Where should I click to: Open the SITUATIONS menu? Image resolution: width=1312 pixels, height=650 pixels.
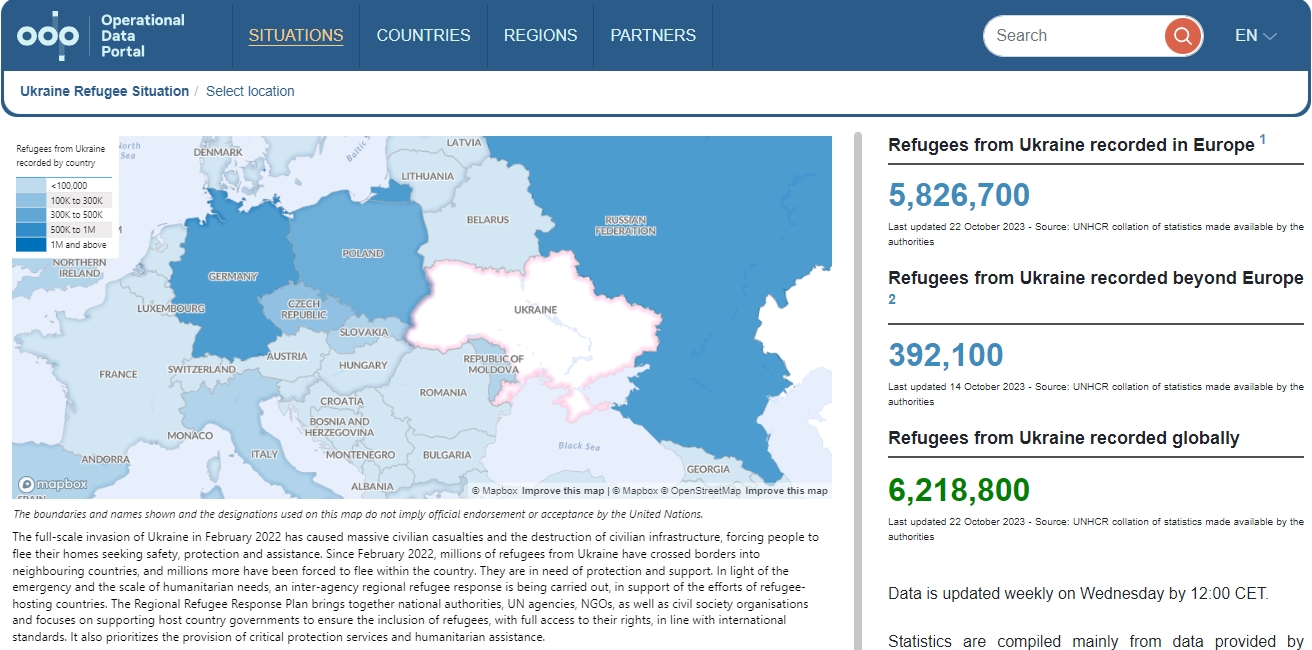tap(296, 36)
